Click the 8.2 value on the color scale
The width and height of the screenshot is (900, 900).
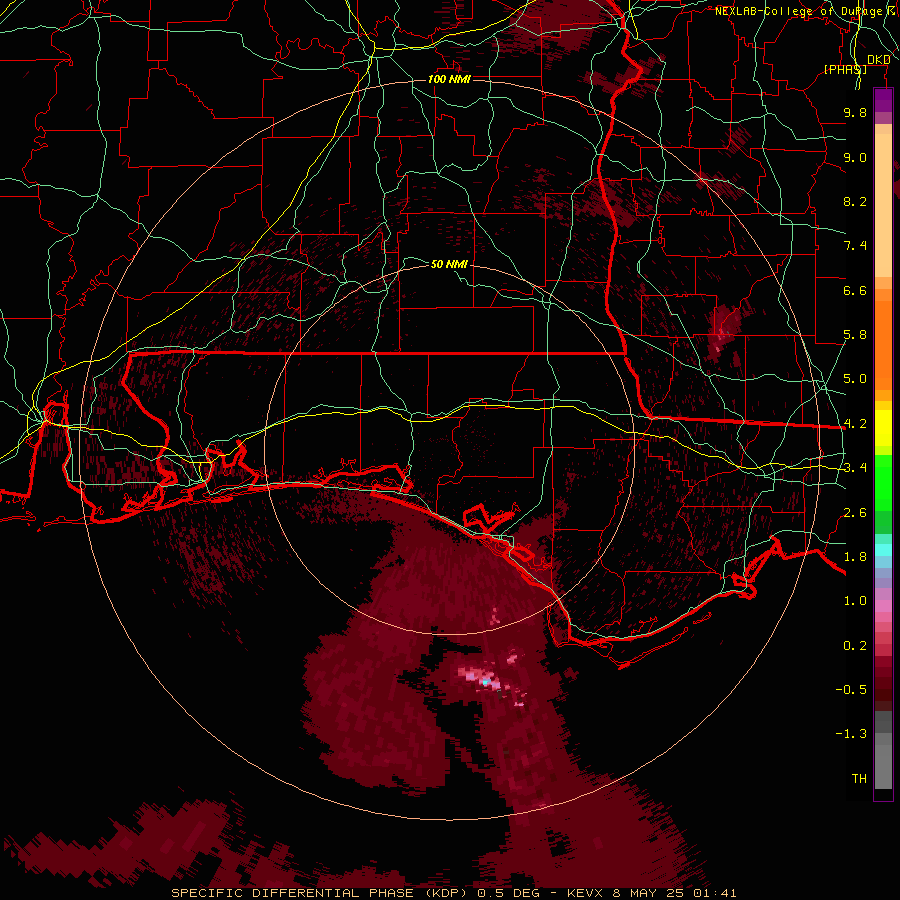[855, 201]
